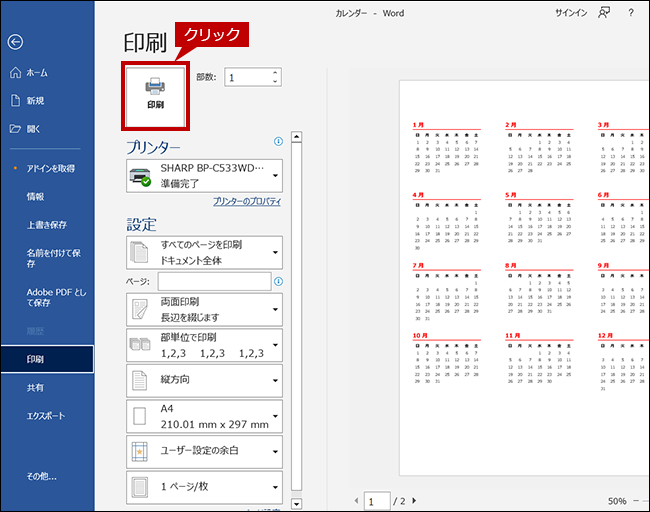Viewport: 650px width, 512px height.
Task: Click the info icon next to pages field
Action: pos(279,282)
